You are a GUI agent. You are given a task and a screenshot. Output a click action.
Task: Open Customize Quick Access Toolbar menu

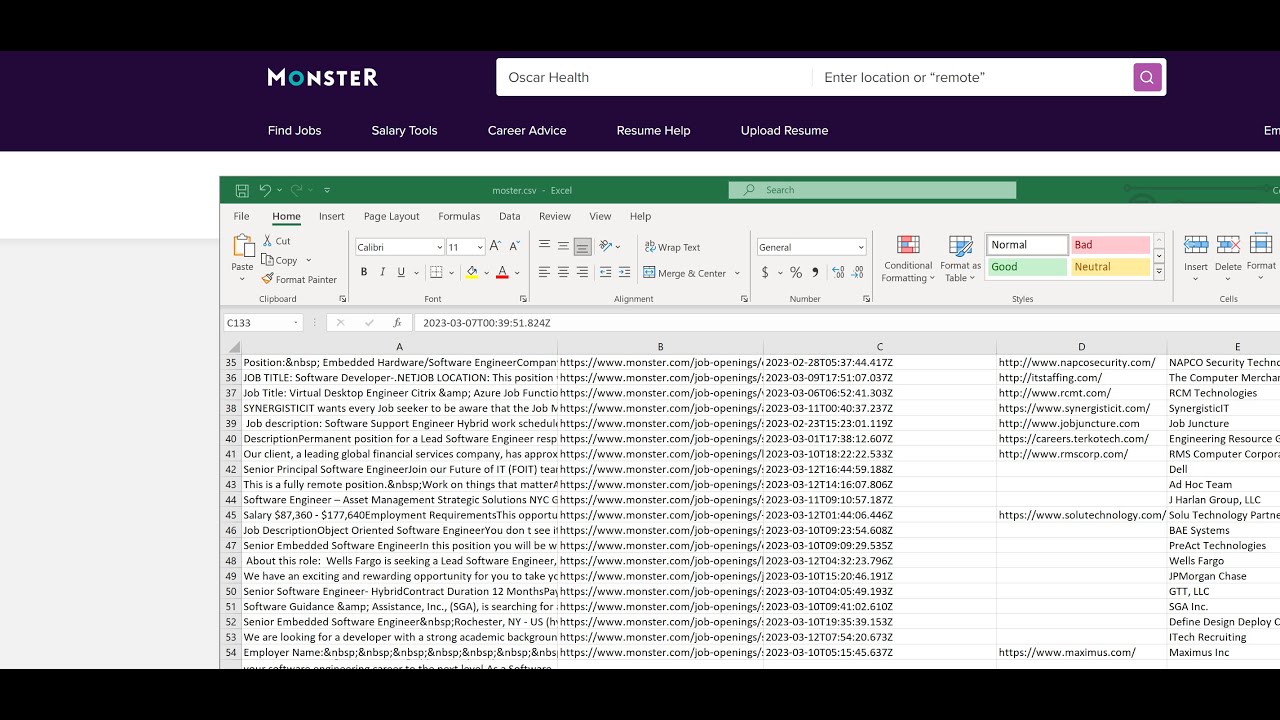pyautogui.click(x=327, y=190)
